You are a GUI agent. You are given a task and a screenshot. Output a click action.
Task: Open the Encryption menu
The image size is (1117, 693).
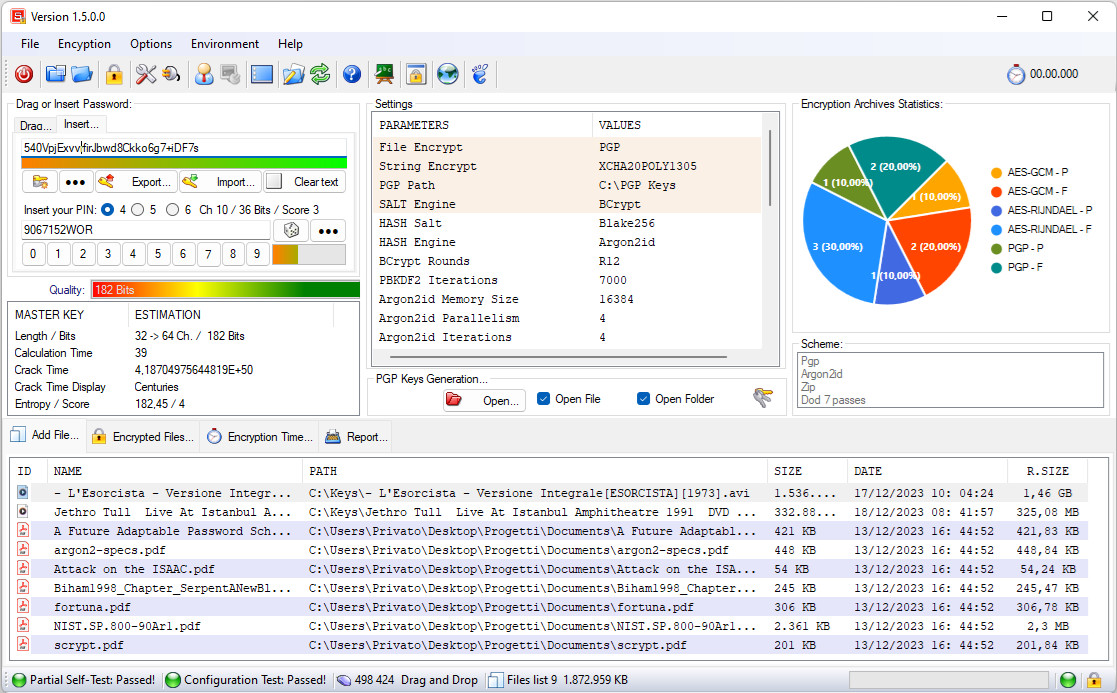pos(84,44)
